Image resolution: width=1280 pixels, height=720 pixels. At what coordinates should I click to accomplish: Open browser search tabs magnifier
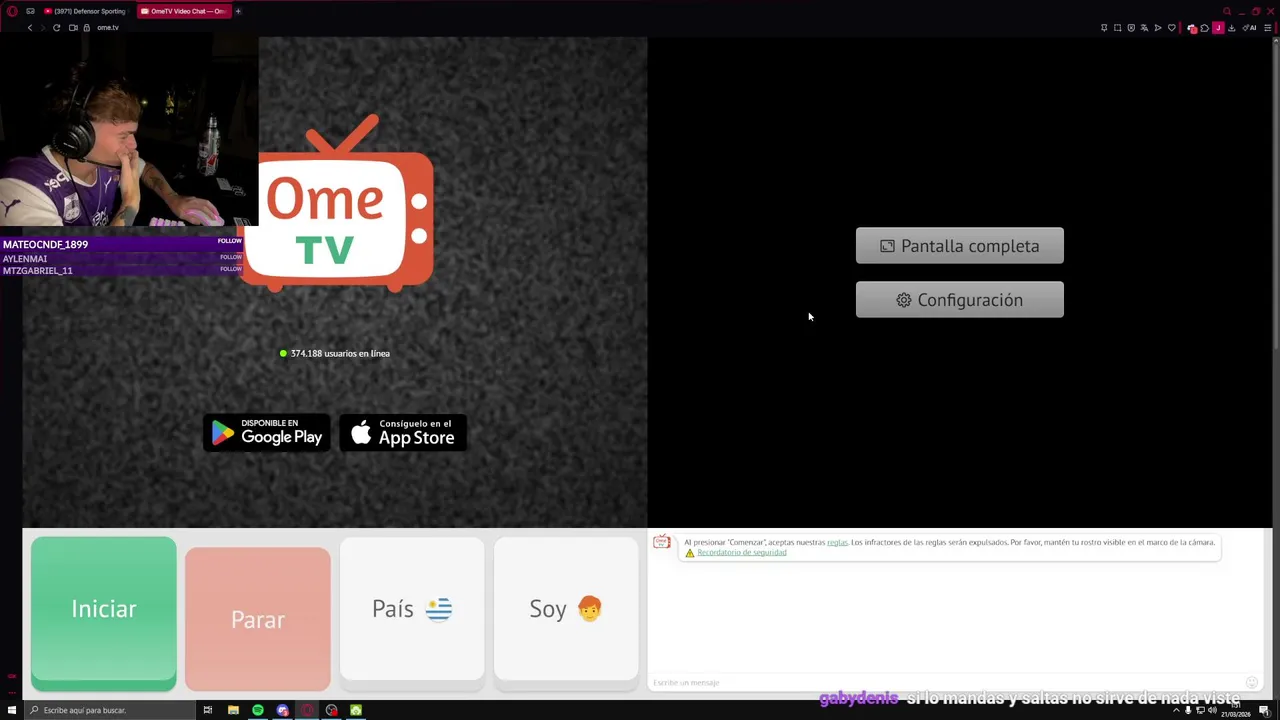pos(1227,11)
